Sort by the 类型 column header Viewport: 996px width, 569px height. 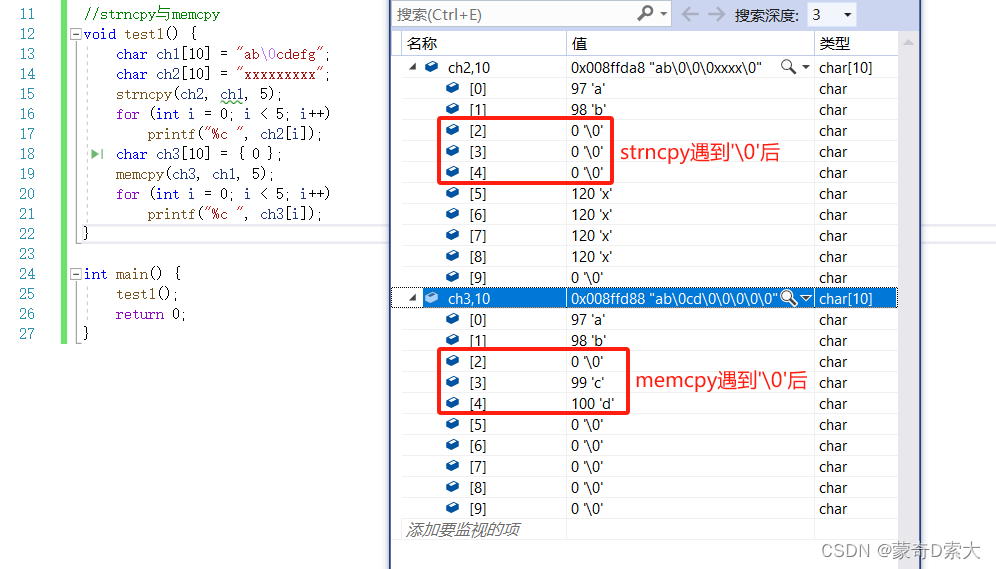point(856,44)
